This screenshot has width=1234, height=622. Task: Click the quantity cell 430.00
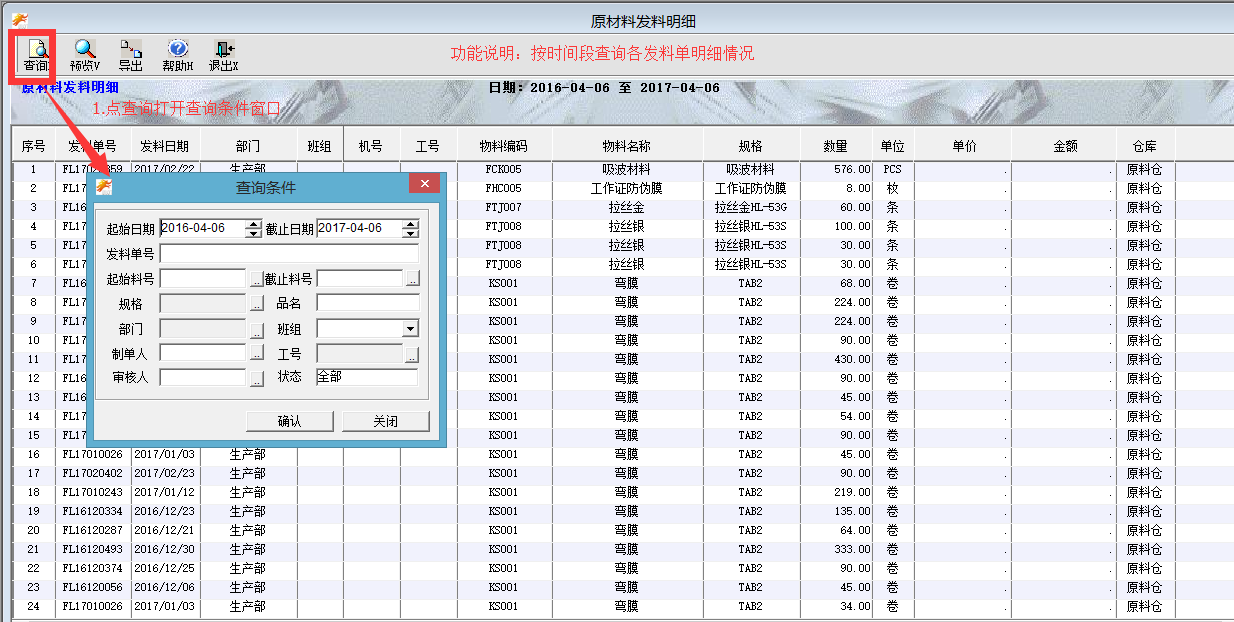[836, 359]
